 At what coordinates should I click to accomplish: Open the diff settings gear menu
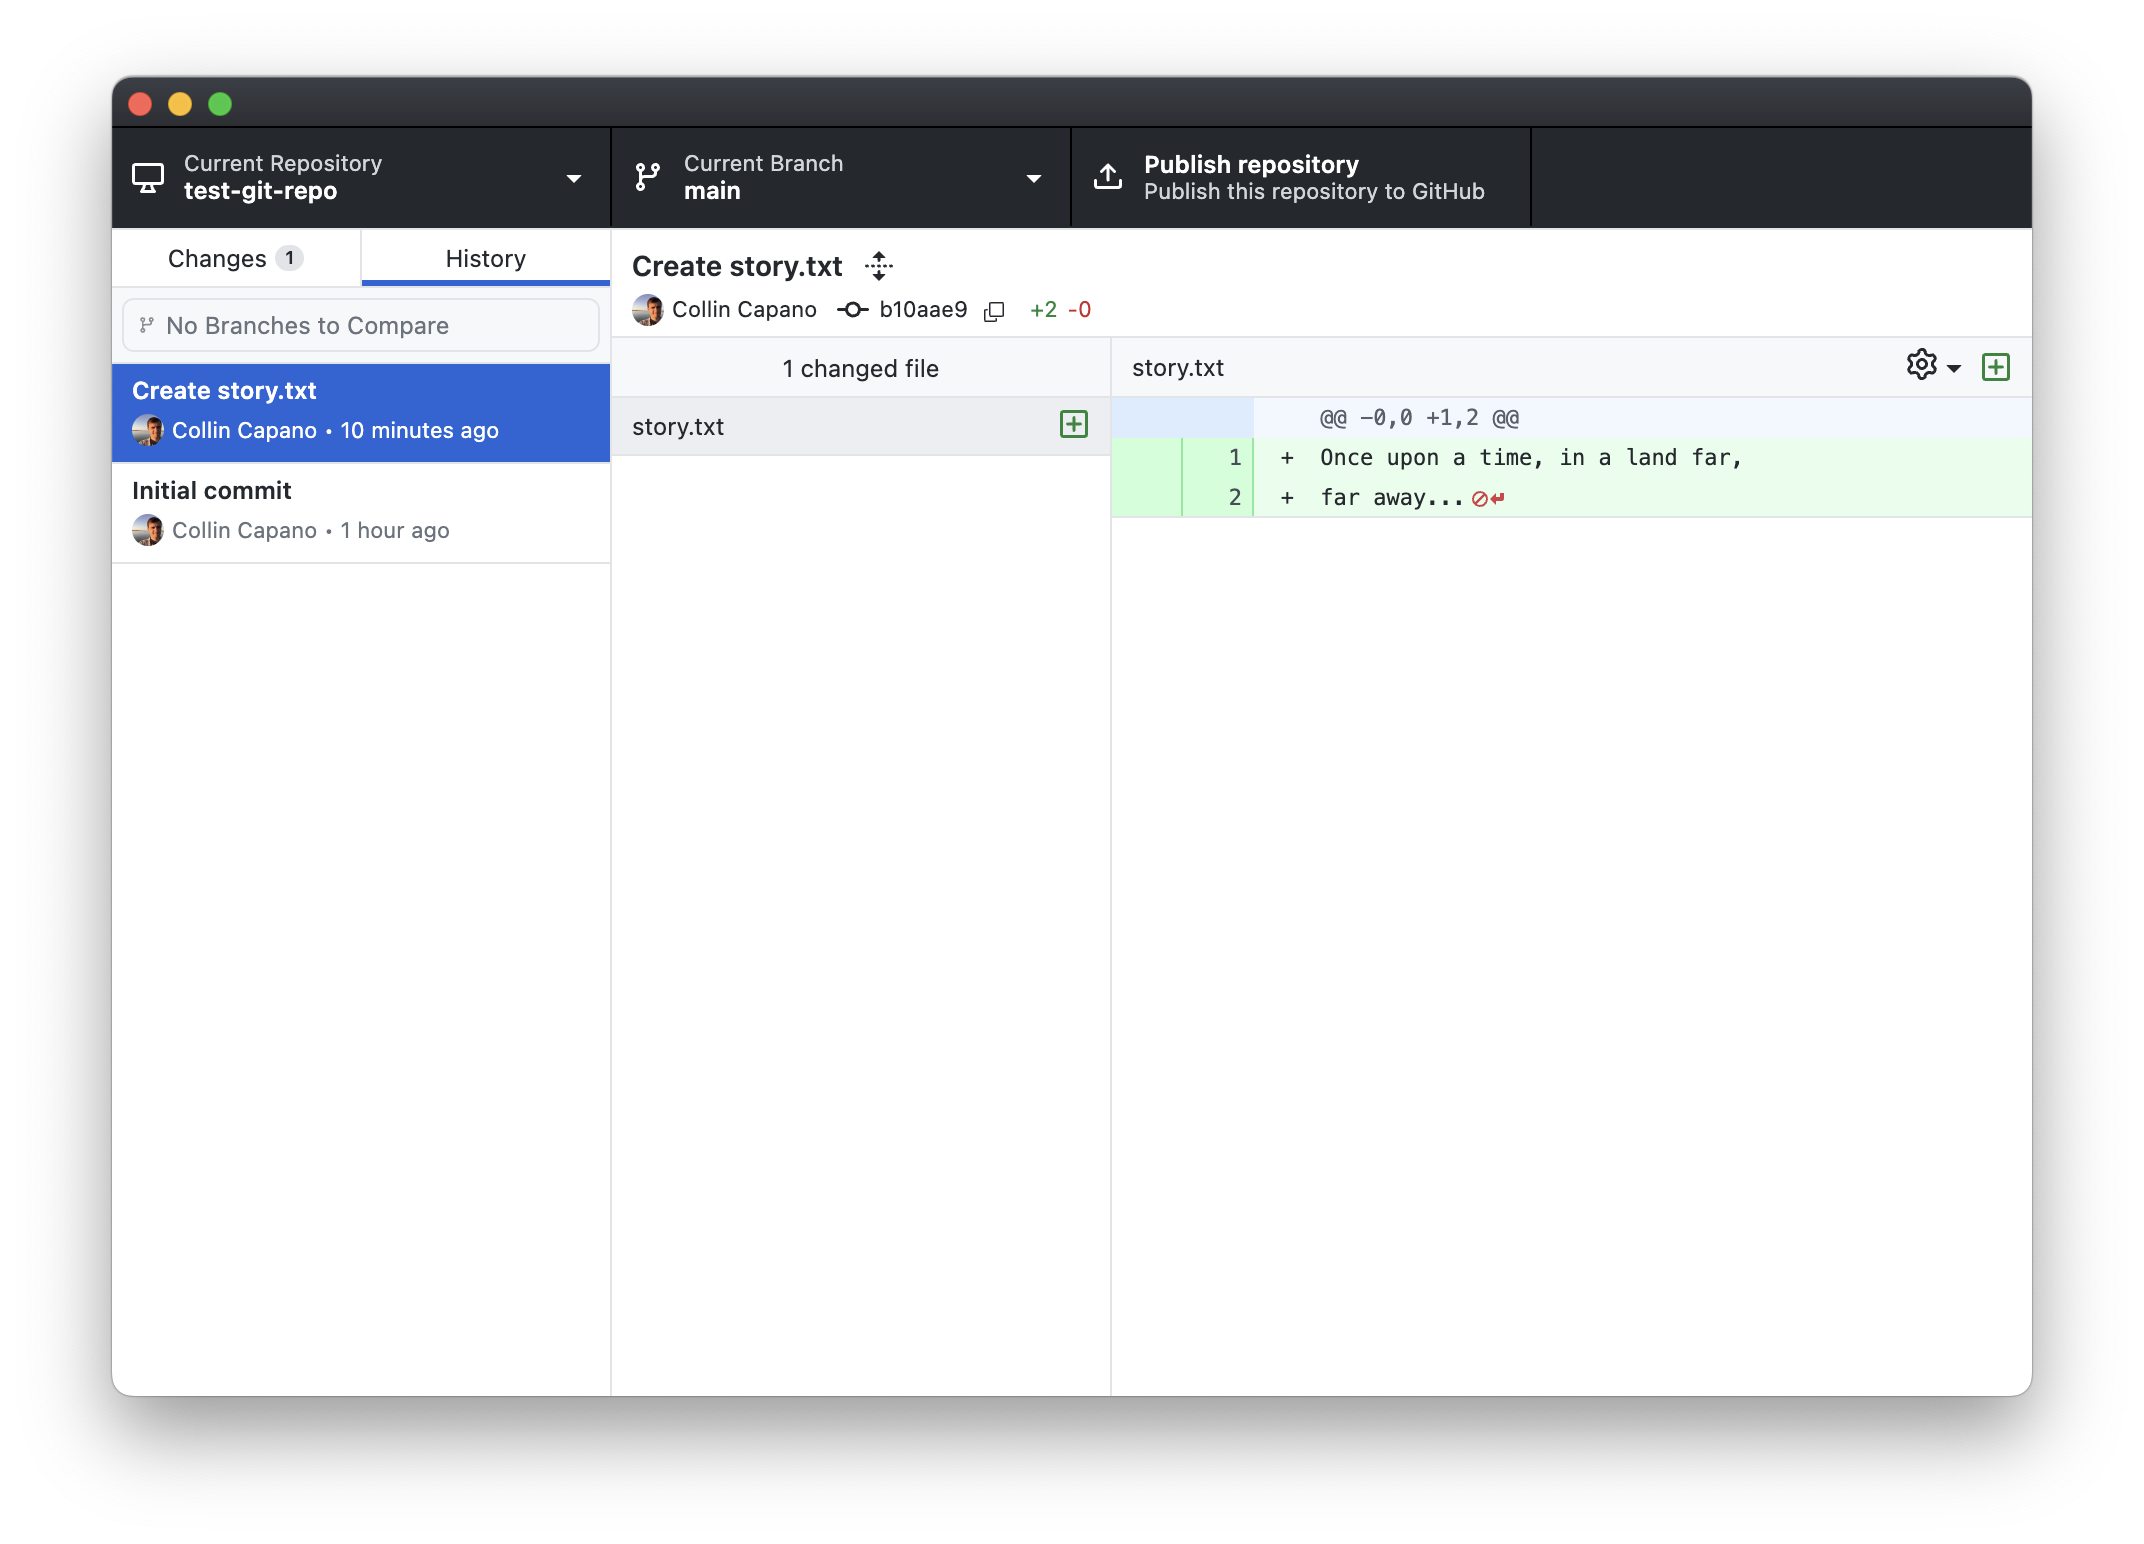pyautogui.click(x=1934, y=366)
